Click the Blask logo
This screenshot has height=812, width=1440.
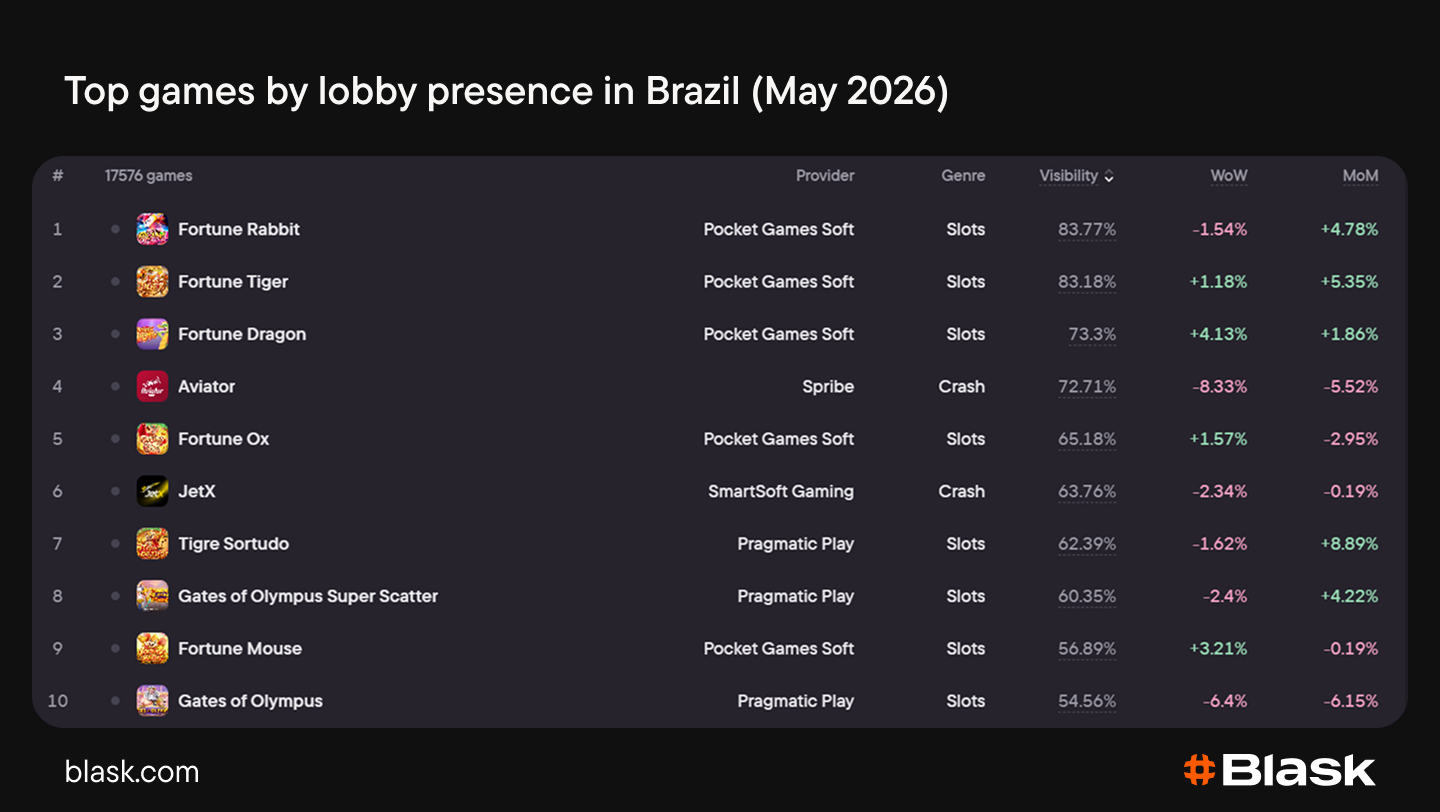1279,770
